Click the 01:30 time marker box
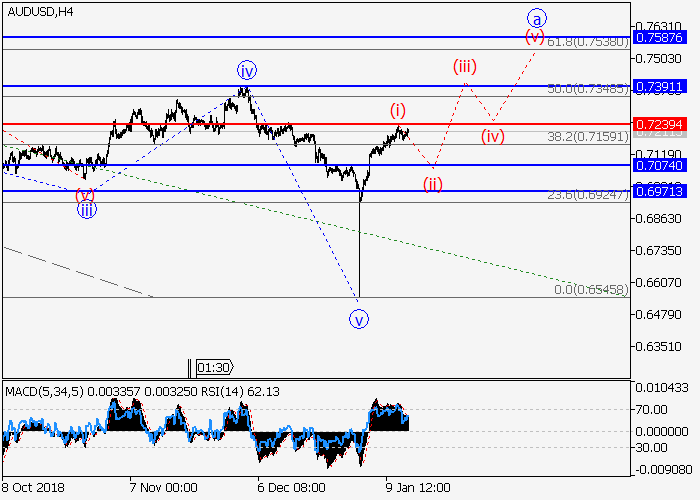Image resolution: width=700 pixels, height=500 pixels. [x=215, y=367]
